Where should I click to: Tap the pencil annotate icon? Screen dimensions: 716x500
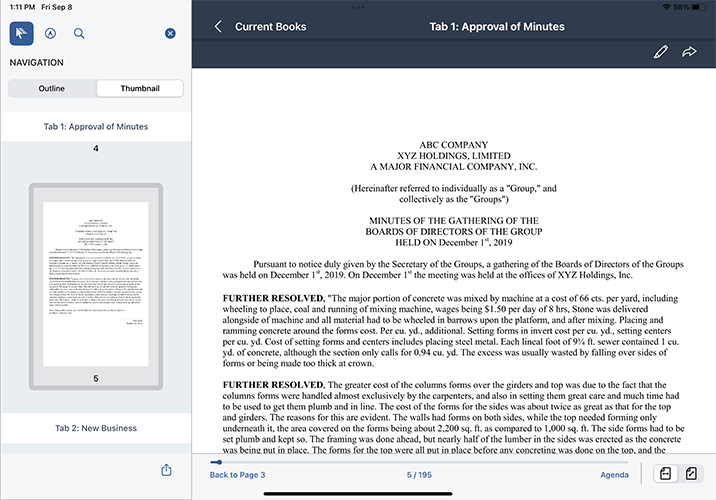(660, 52)
